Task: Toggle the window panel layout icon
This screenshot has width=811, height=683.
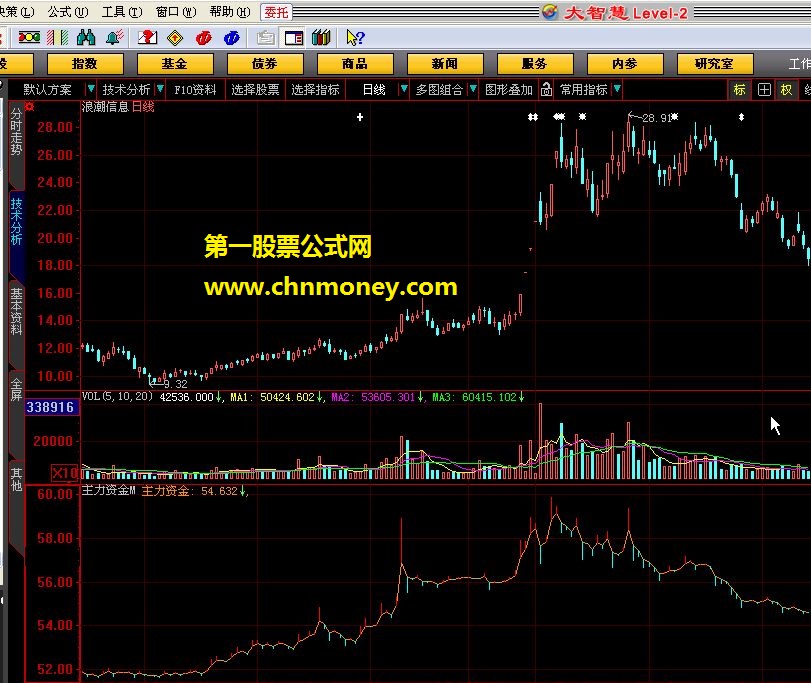Action: point(294,38)
